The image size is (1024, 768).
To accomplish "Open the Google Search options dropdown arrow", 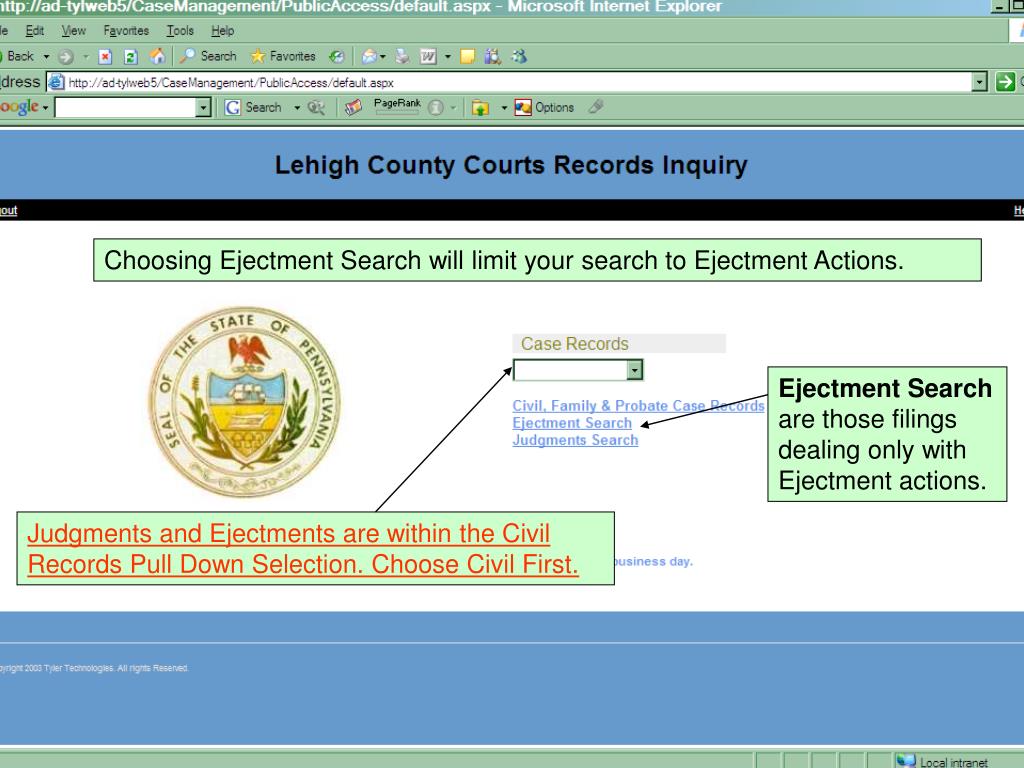I will coord(296,108).
